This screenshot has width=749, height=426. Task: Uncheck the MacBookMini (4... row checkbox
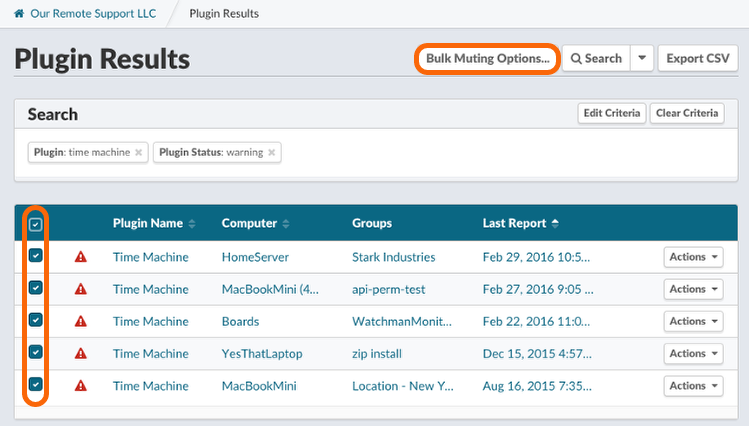[36, 288]
